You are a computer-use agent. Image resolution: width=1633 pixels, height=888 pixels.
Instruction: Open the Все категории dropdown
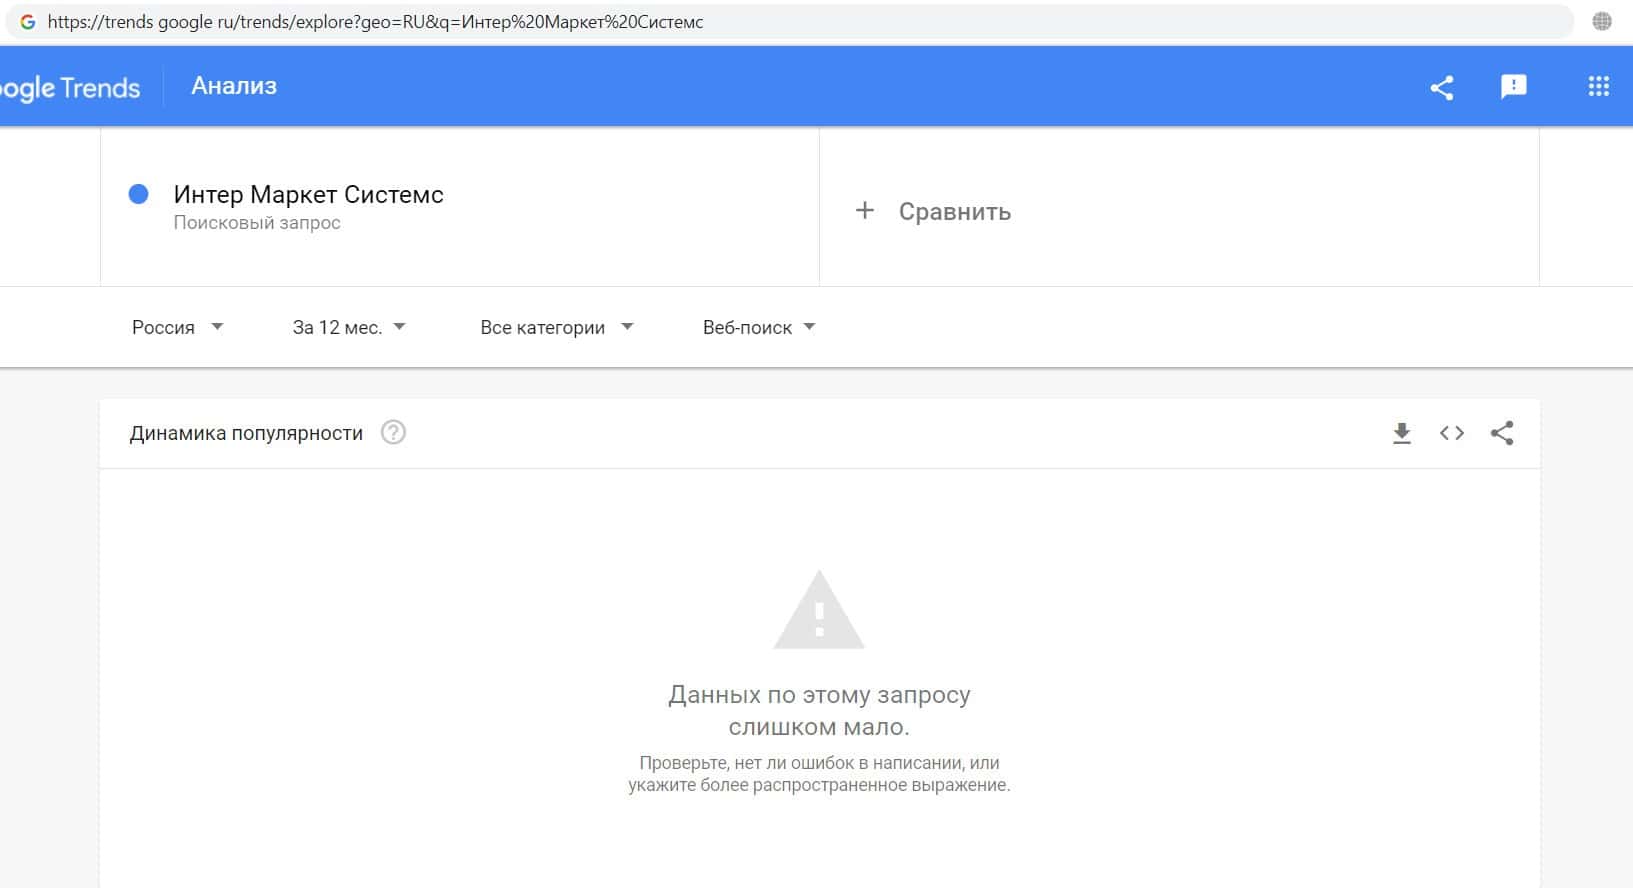point(557,327)
